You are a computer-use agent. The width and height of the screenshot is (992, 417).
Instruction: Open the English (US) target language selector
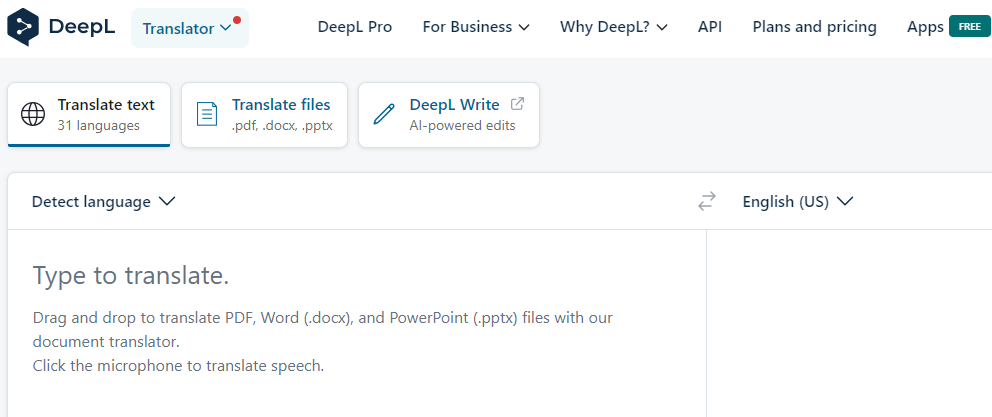797,202
